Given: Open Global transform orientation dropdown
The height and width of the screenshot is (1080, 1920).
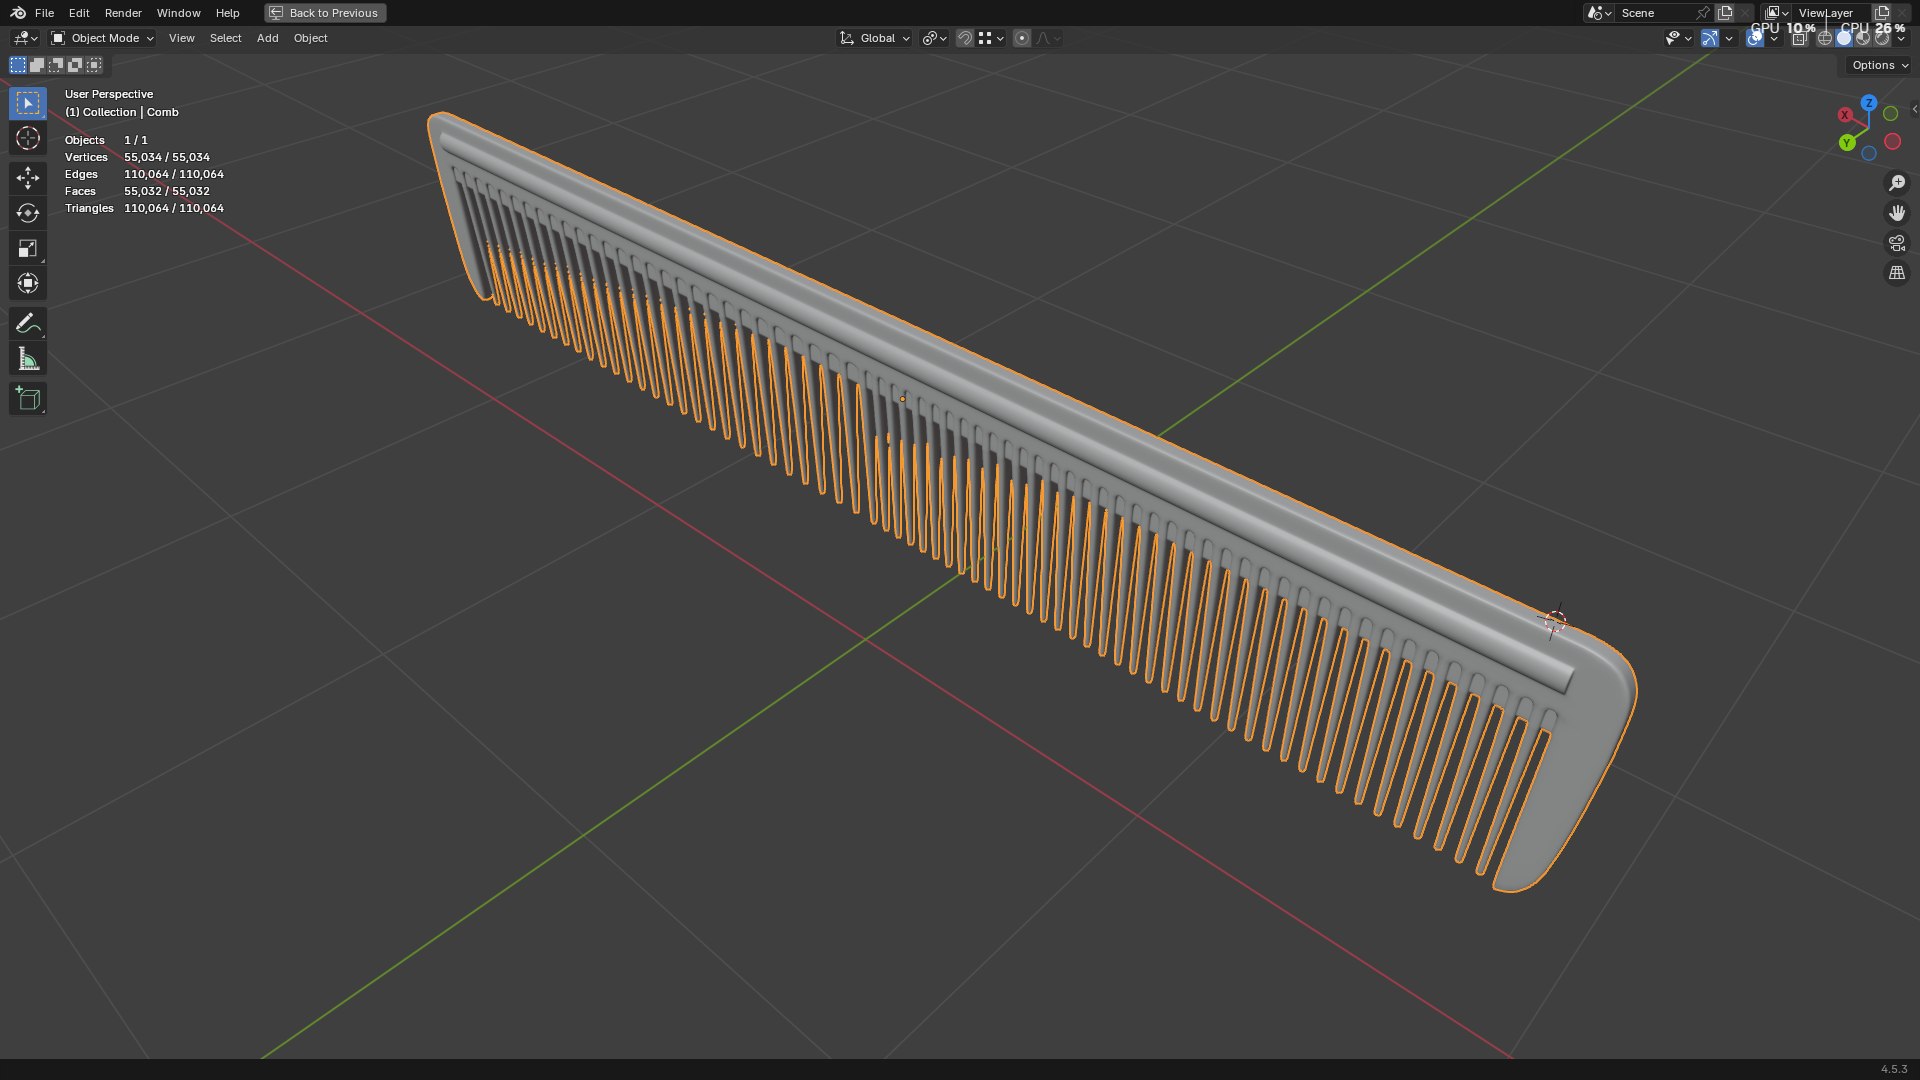Looking at the screenshot, I should [875, 38].
